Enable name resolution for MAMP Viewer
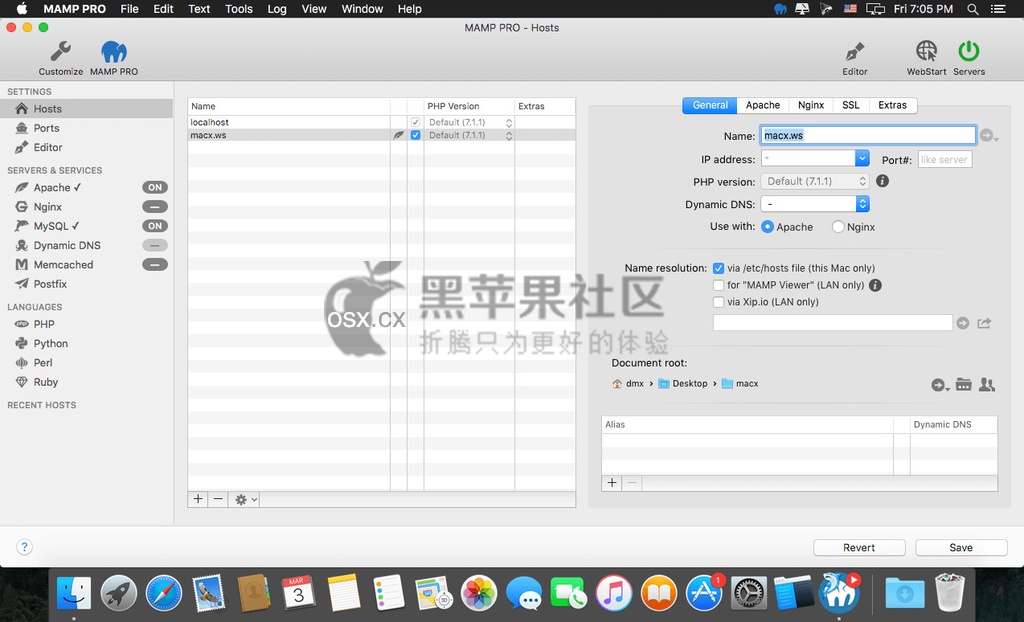 (x=718, y=285)
